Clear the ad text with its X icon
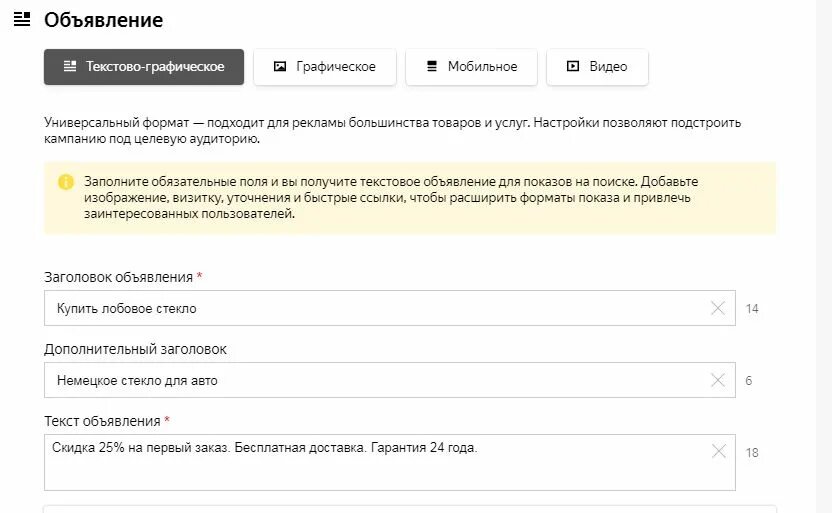This screenshot has height=513, width=832. 718,451
